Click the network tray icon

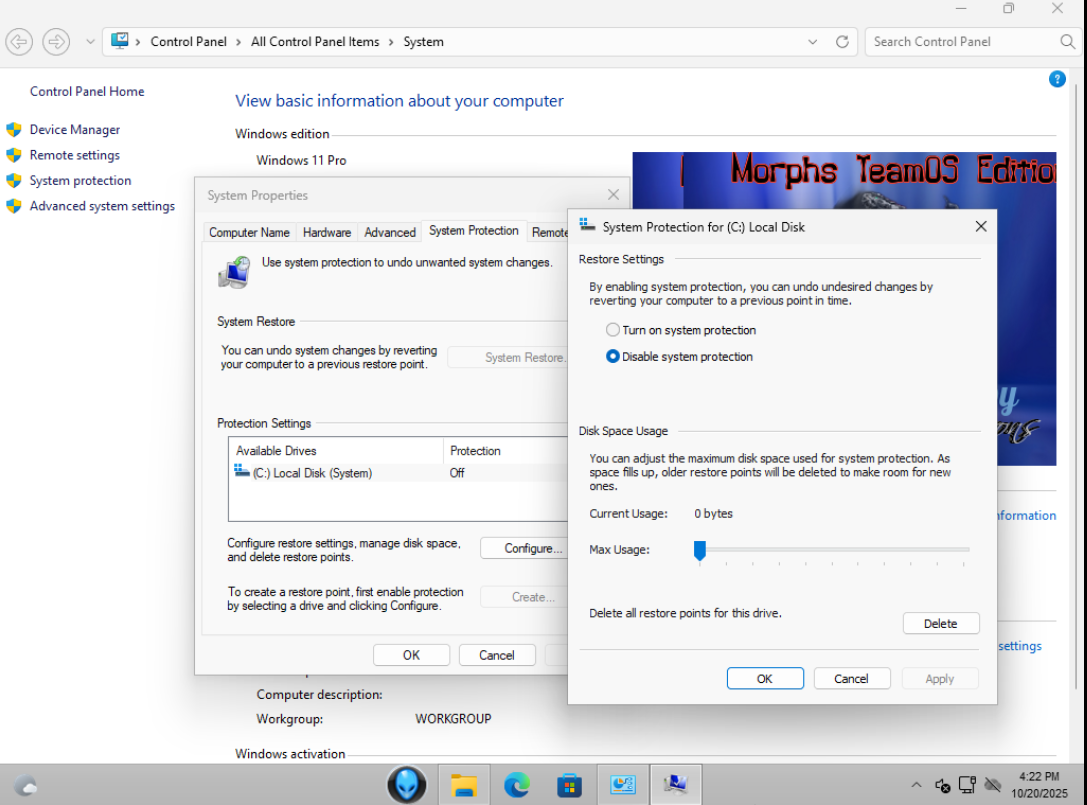click(967, 785)
